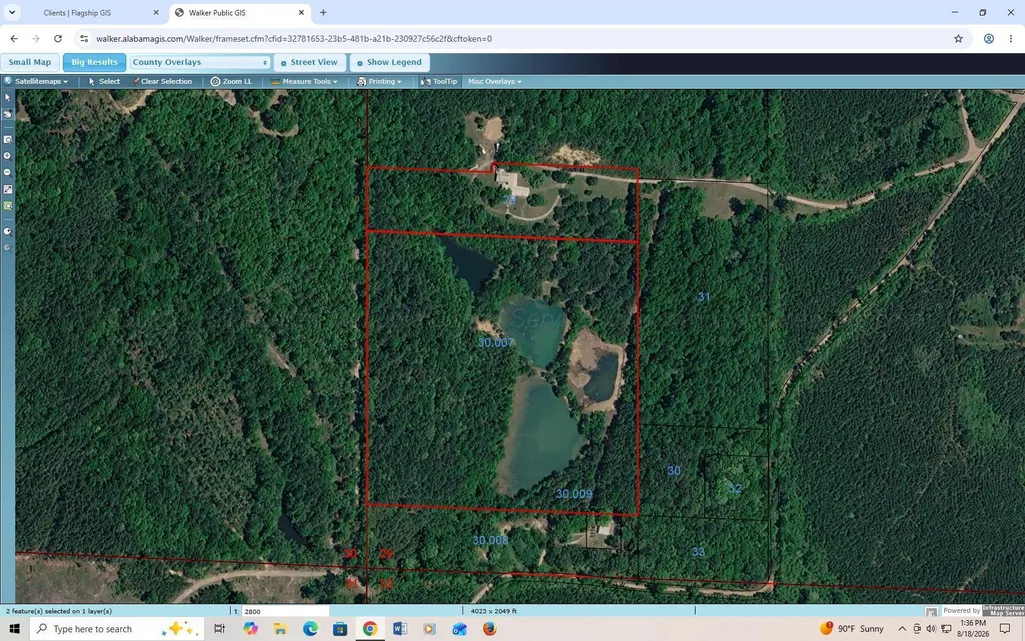Open the Misc Overlays menu

click(494, 82)
